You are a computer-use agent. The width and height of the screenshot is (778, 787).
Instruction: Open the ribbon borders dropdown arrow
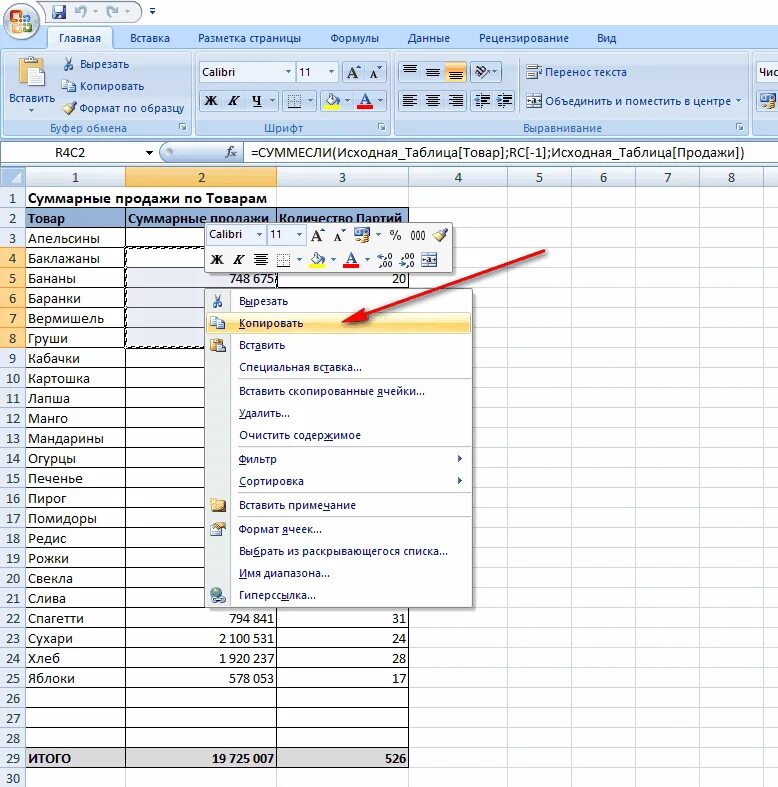pos(310,101)
